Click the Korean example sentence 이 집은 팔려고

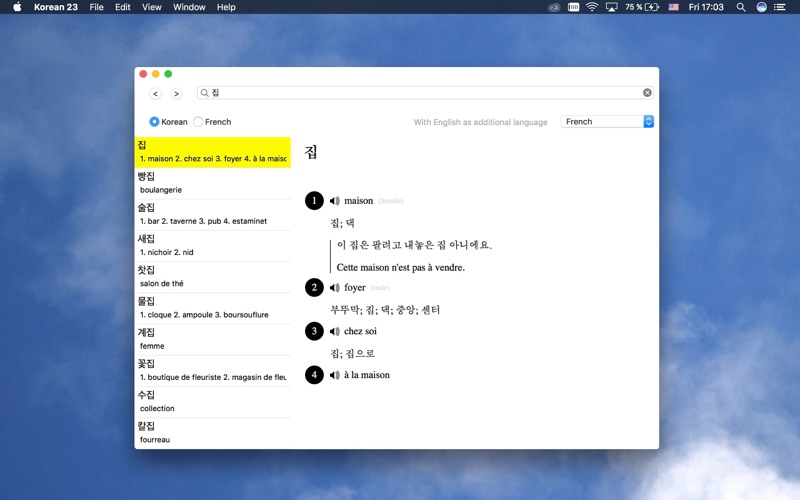(414, 245)
